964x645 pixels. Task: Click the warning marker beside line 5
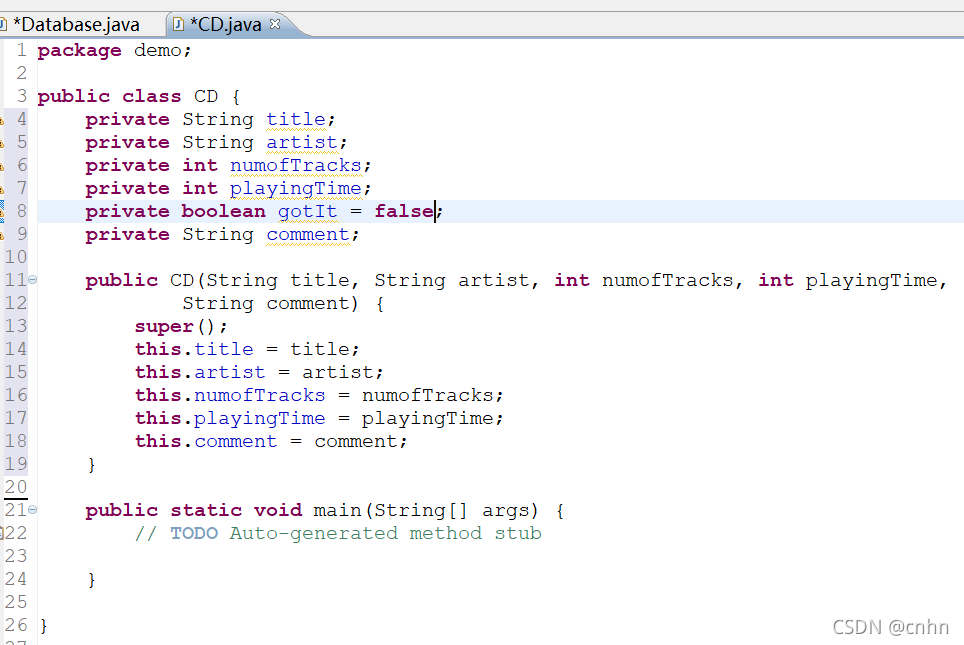6,141
